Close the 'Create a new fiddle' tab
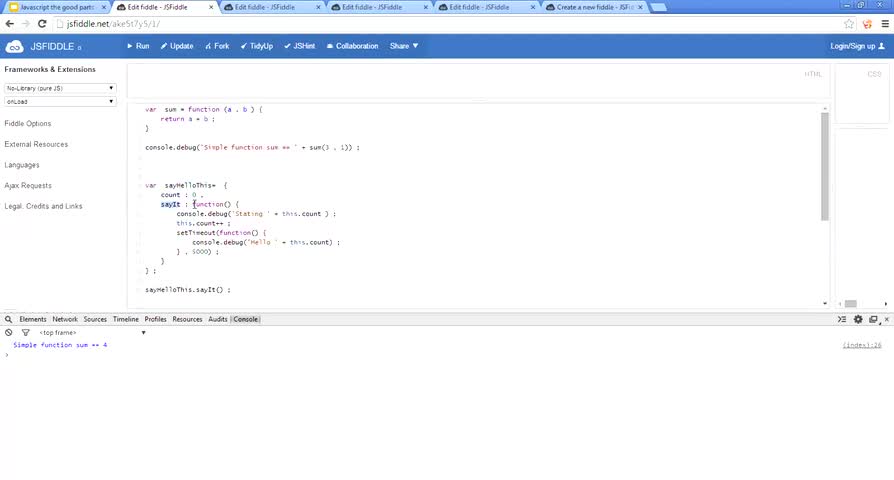 click(640, 7)
